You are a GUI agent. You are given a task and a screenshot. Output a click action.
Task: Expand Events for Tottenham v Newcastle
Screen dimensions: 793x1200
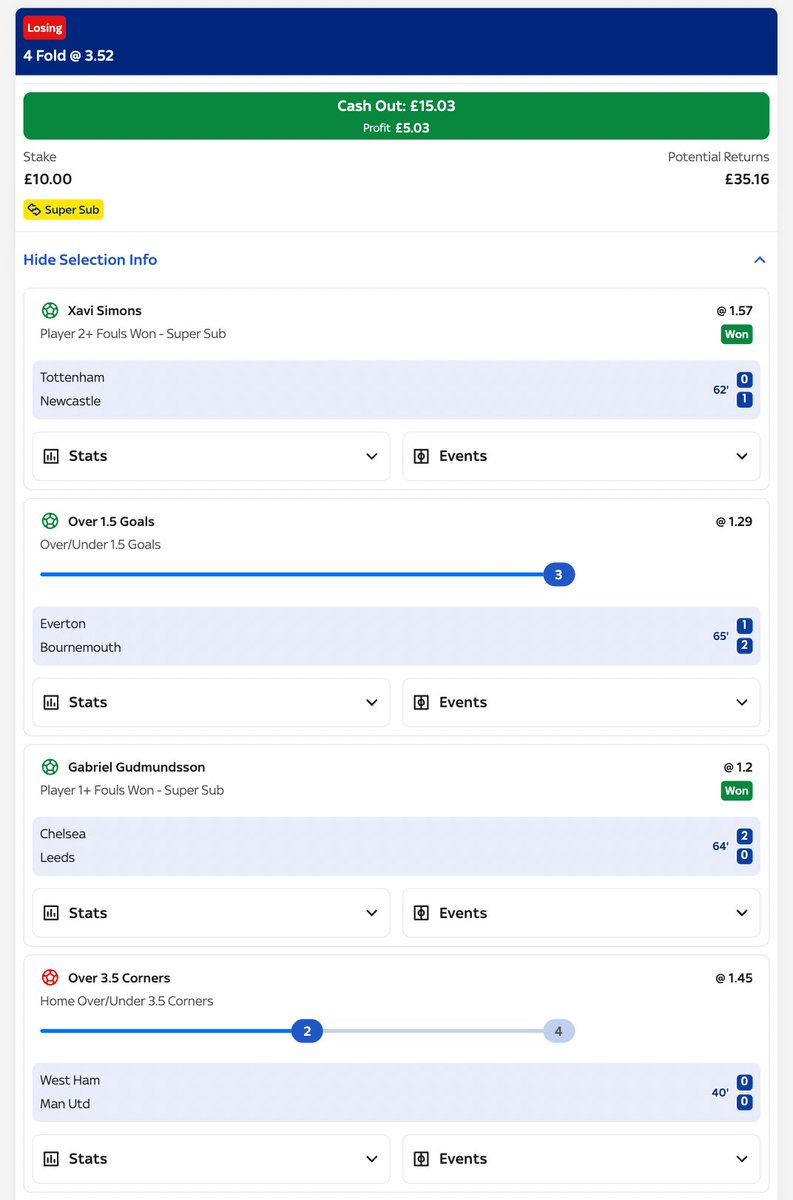tap(581, 457)
